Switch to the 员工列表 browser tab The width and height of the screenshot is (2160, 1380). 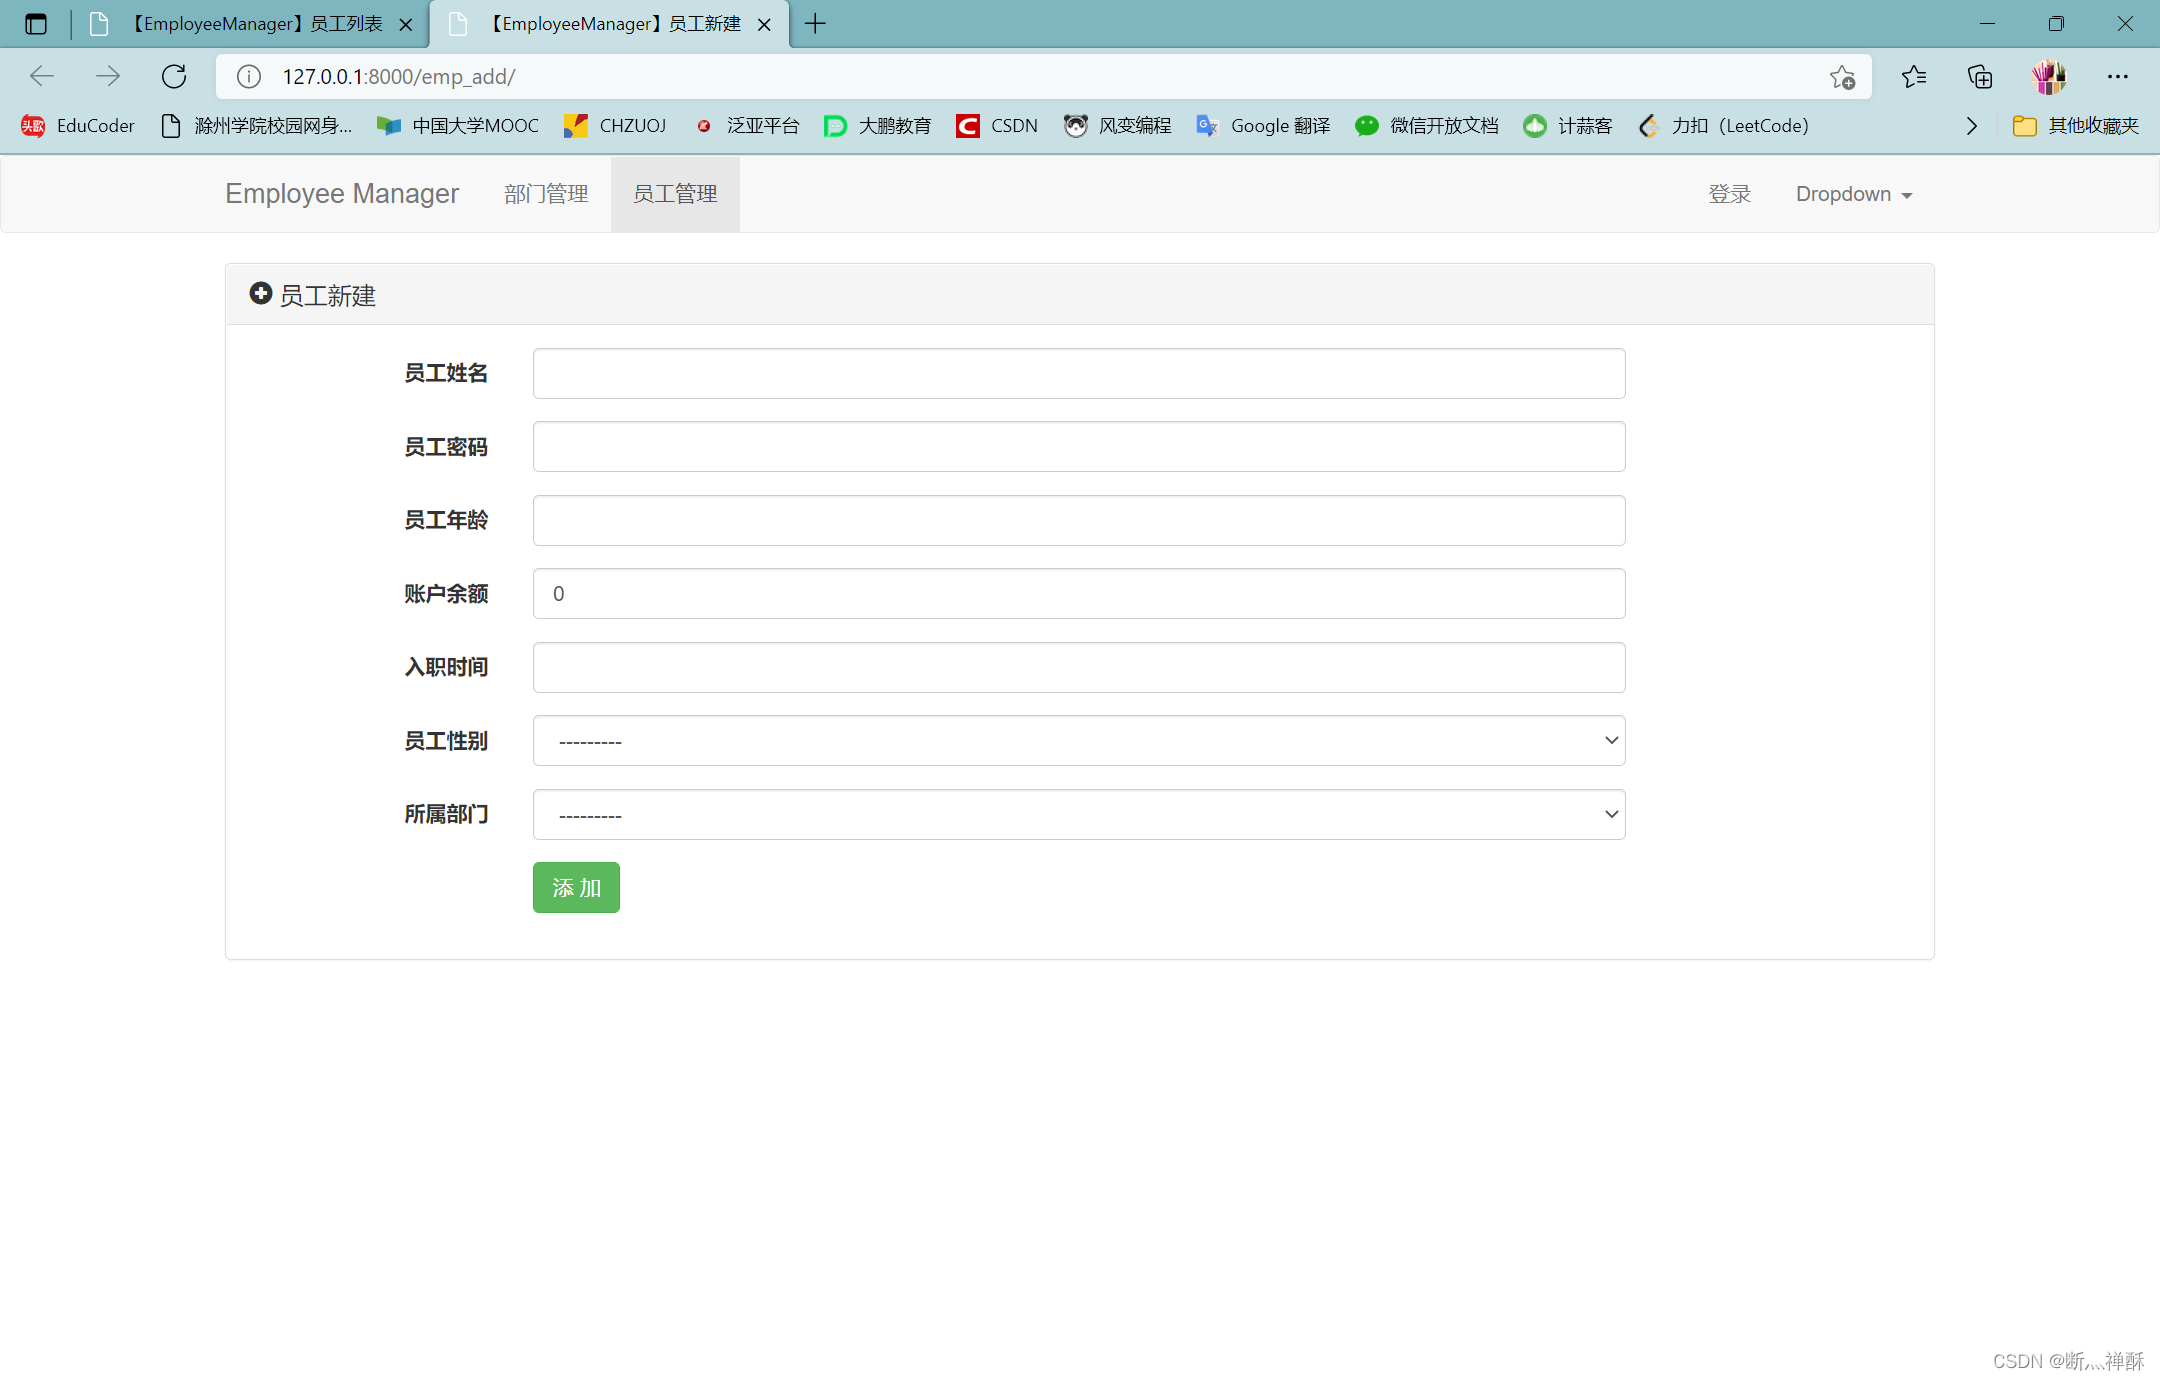tap(256, 24)
